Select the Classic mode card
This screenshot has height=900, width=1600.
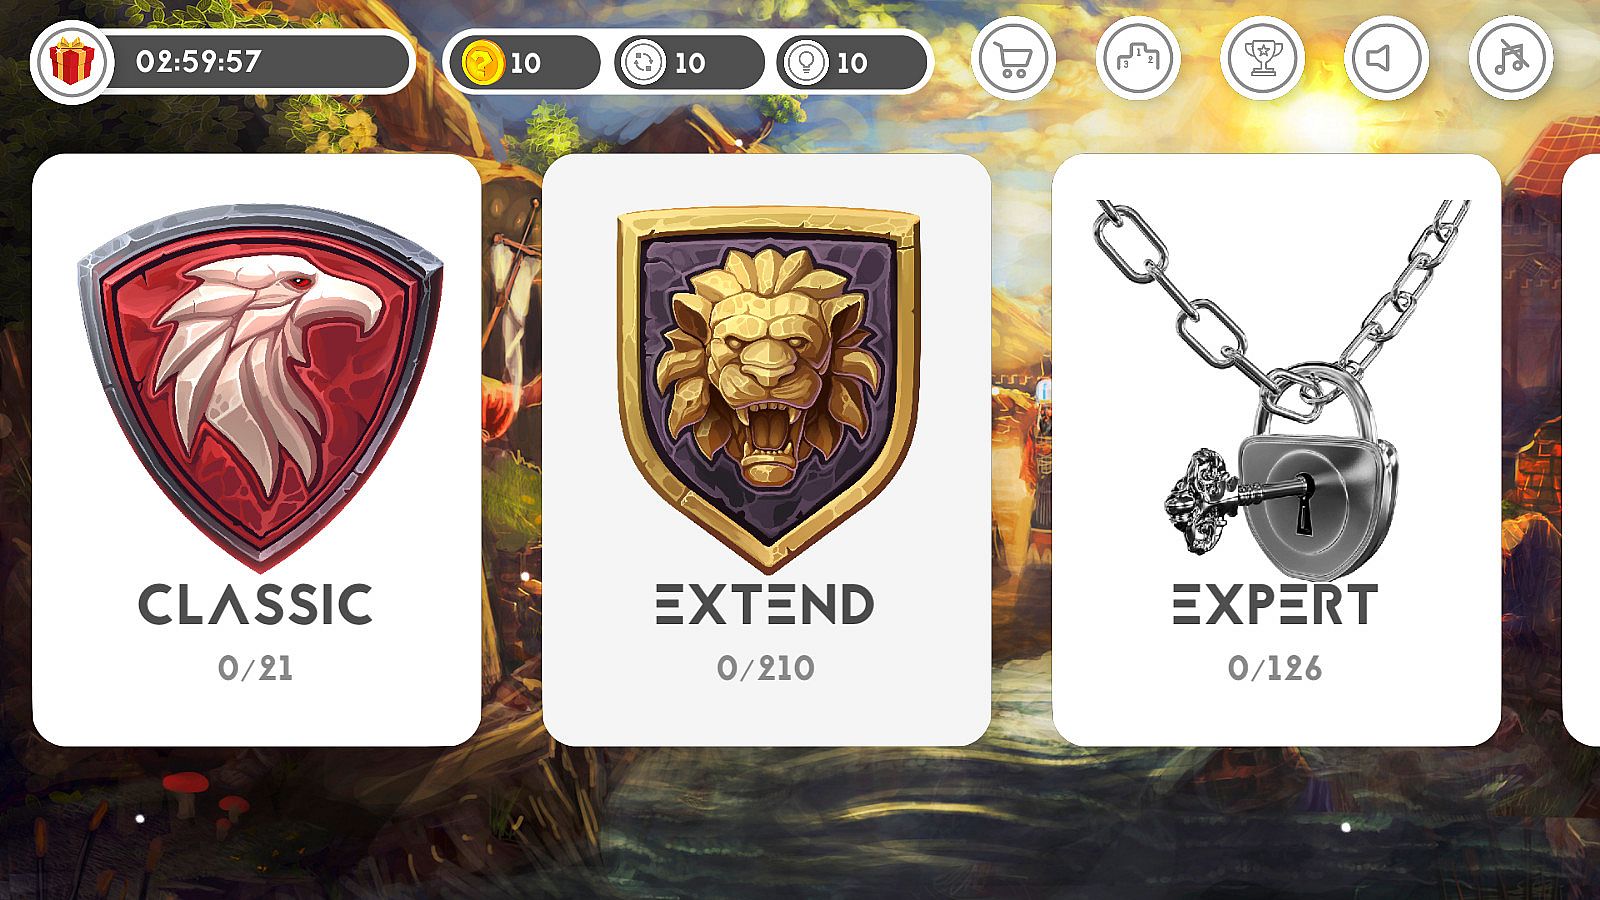click(257, 449)
